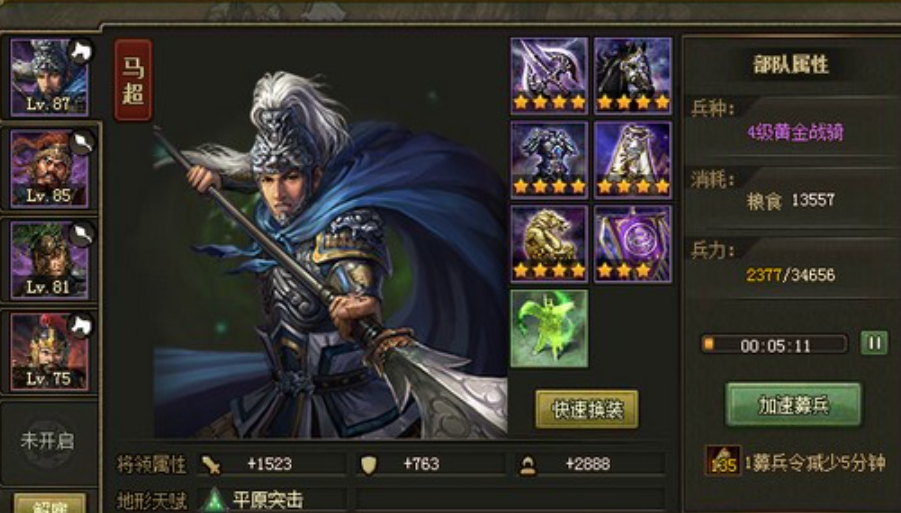This screenshot has width=901, height=513.
Task: Click the 快速换装 quick equip button
Action: pos(587,409)
